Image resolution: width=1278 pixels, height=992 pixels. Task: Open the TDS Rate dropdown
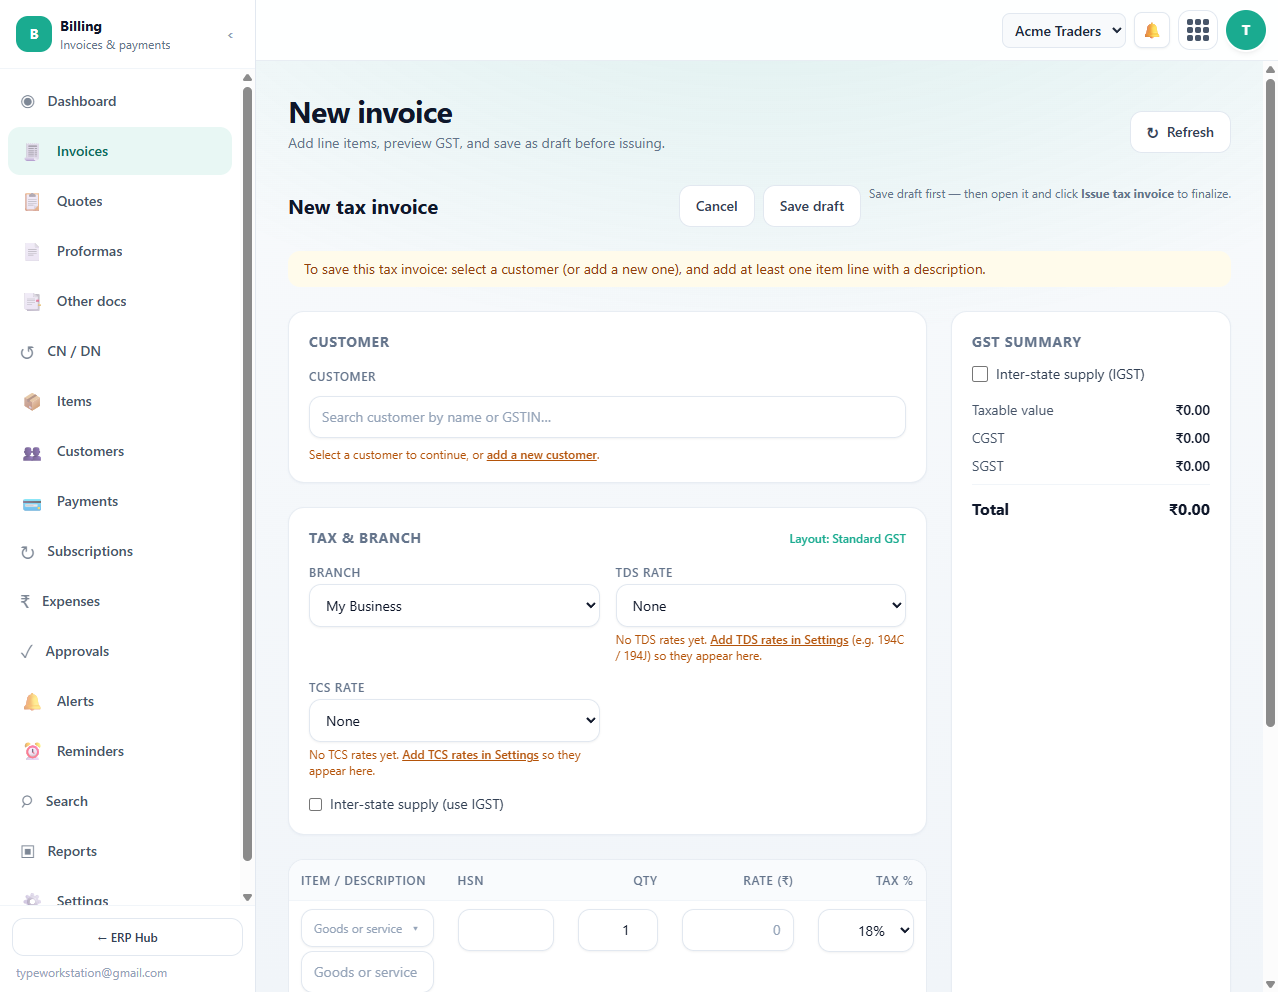tap(761, 606)
